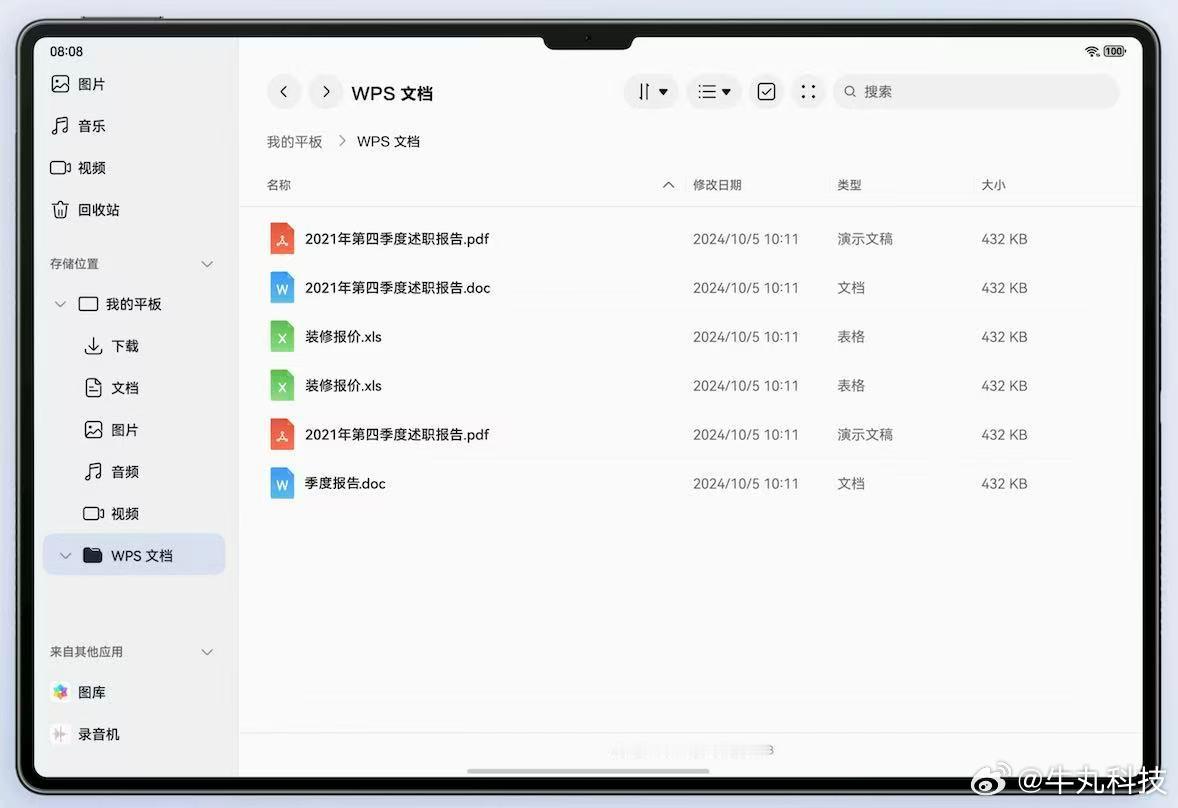Click the Wi-Fi status icon

pyautogui.click(x=1092, y=51)
